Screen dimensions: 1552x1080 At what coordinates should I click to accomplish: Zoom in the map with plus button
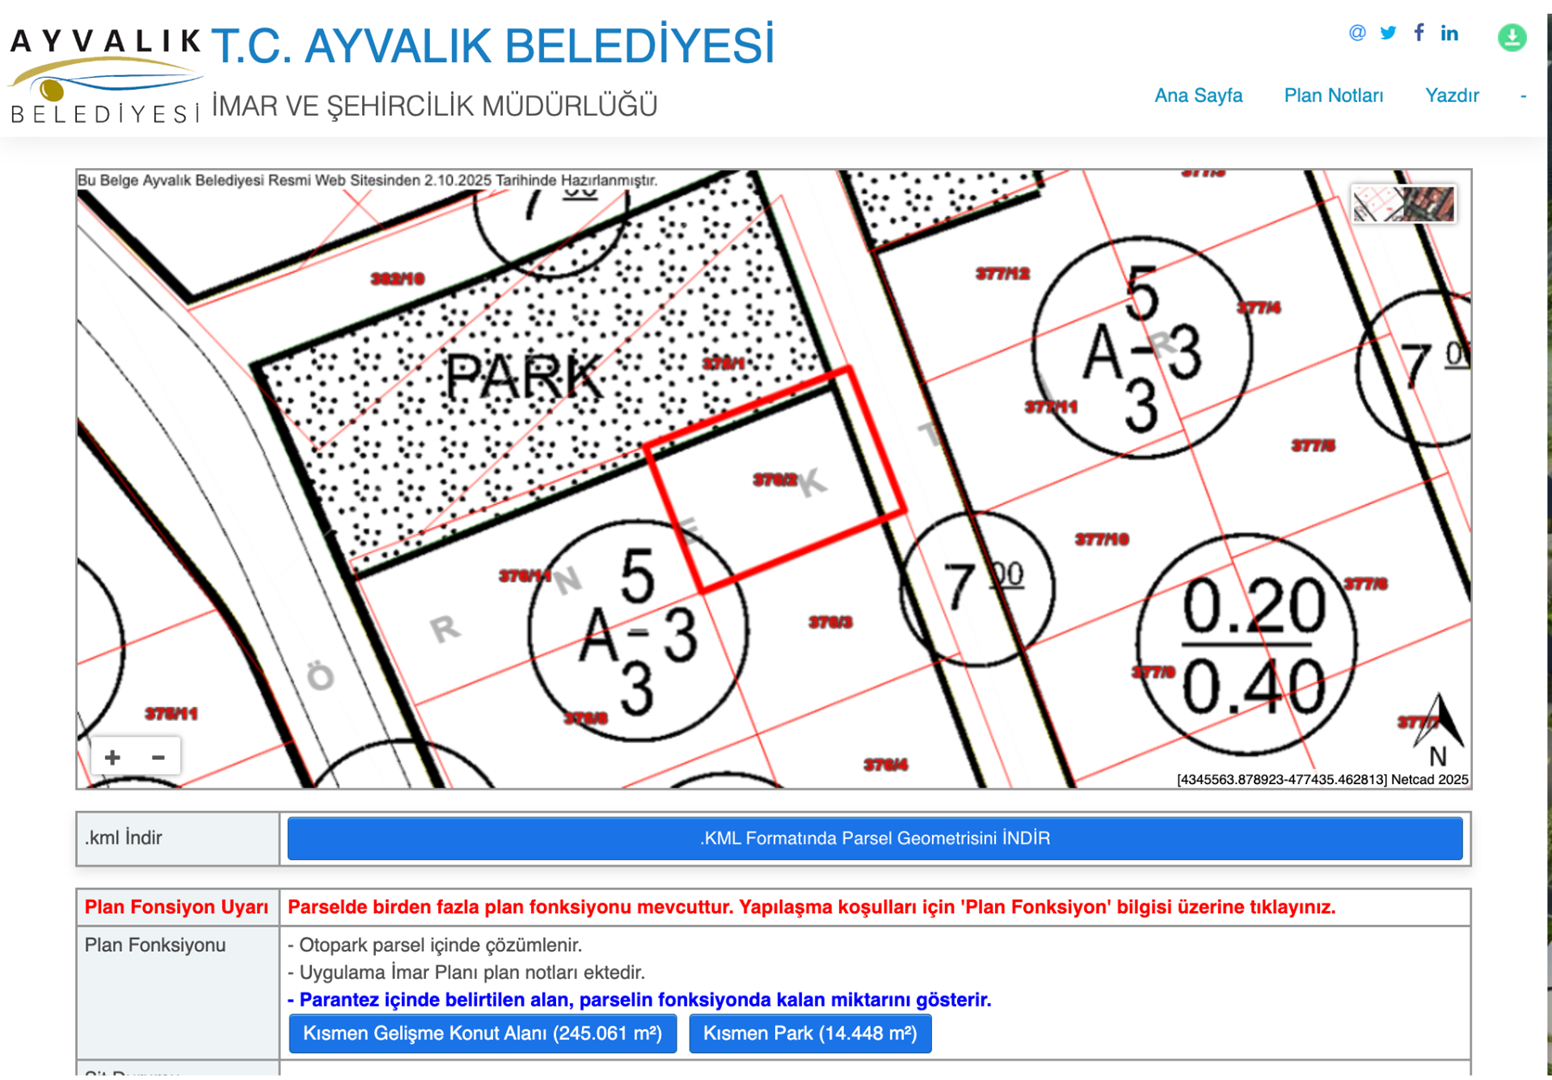113,757
